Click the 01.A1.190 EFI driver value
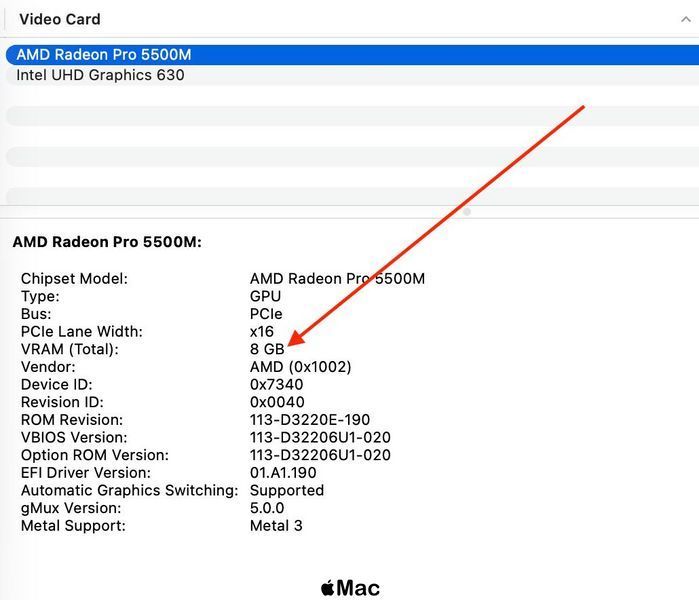The width and height of the screenshot is (699, 600). click(283, 473)
